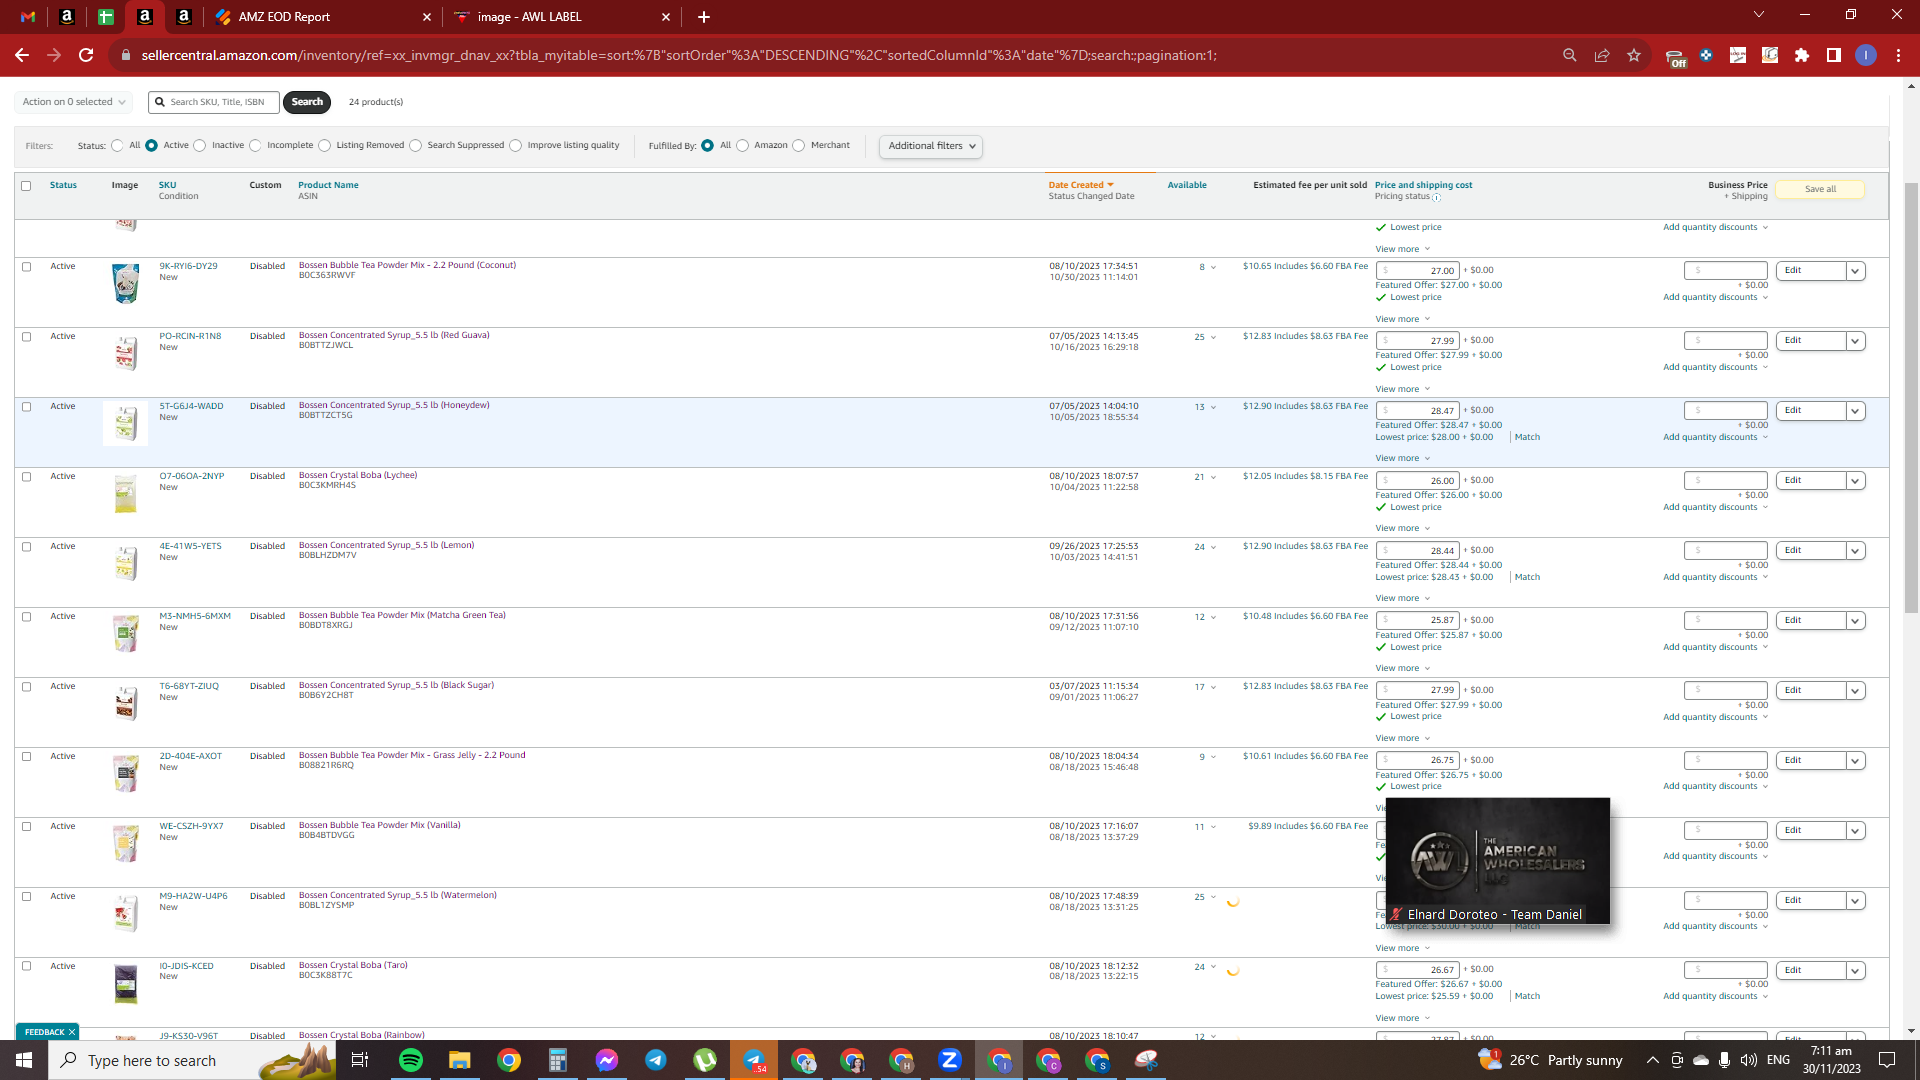
Task: Toggle browser side panel icon
Action: point(1834,55)
